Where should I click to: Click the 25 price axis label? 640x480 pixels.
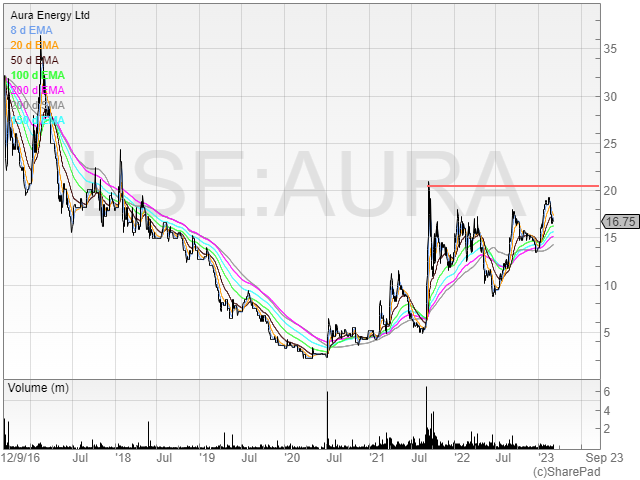(610, 144)
